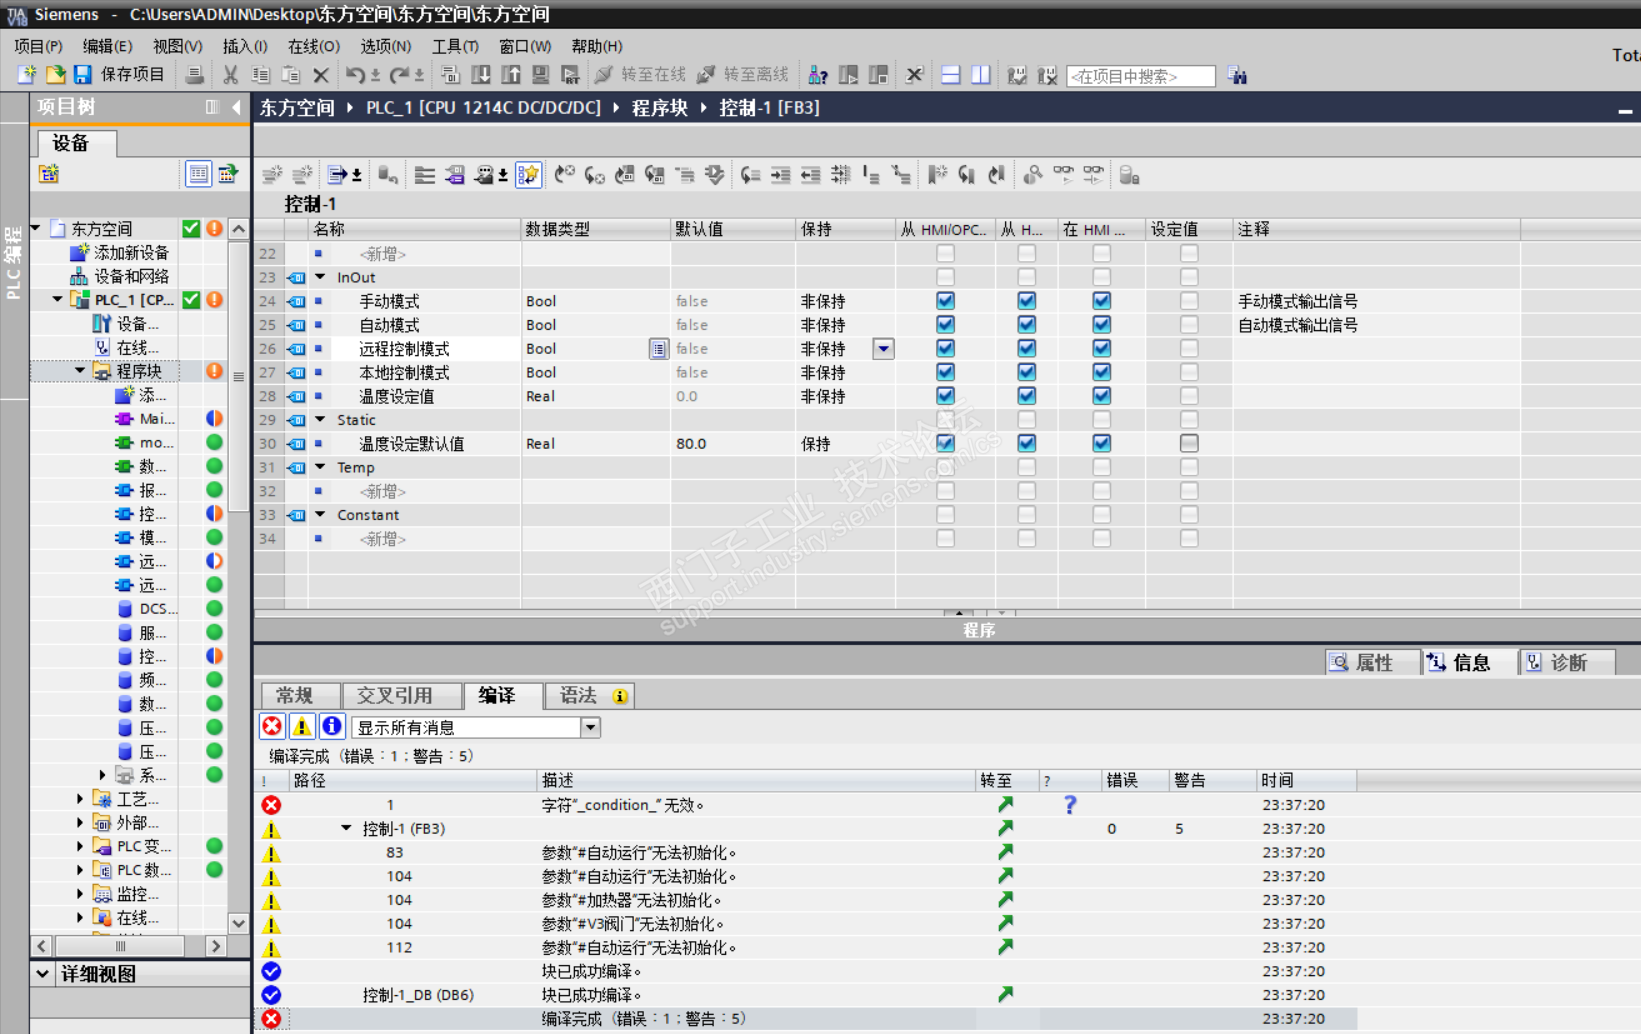Click the favorites star icon in the editor toolbar
This screenshot has height=1034, width=1641.
point(528,175)
